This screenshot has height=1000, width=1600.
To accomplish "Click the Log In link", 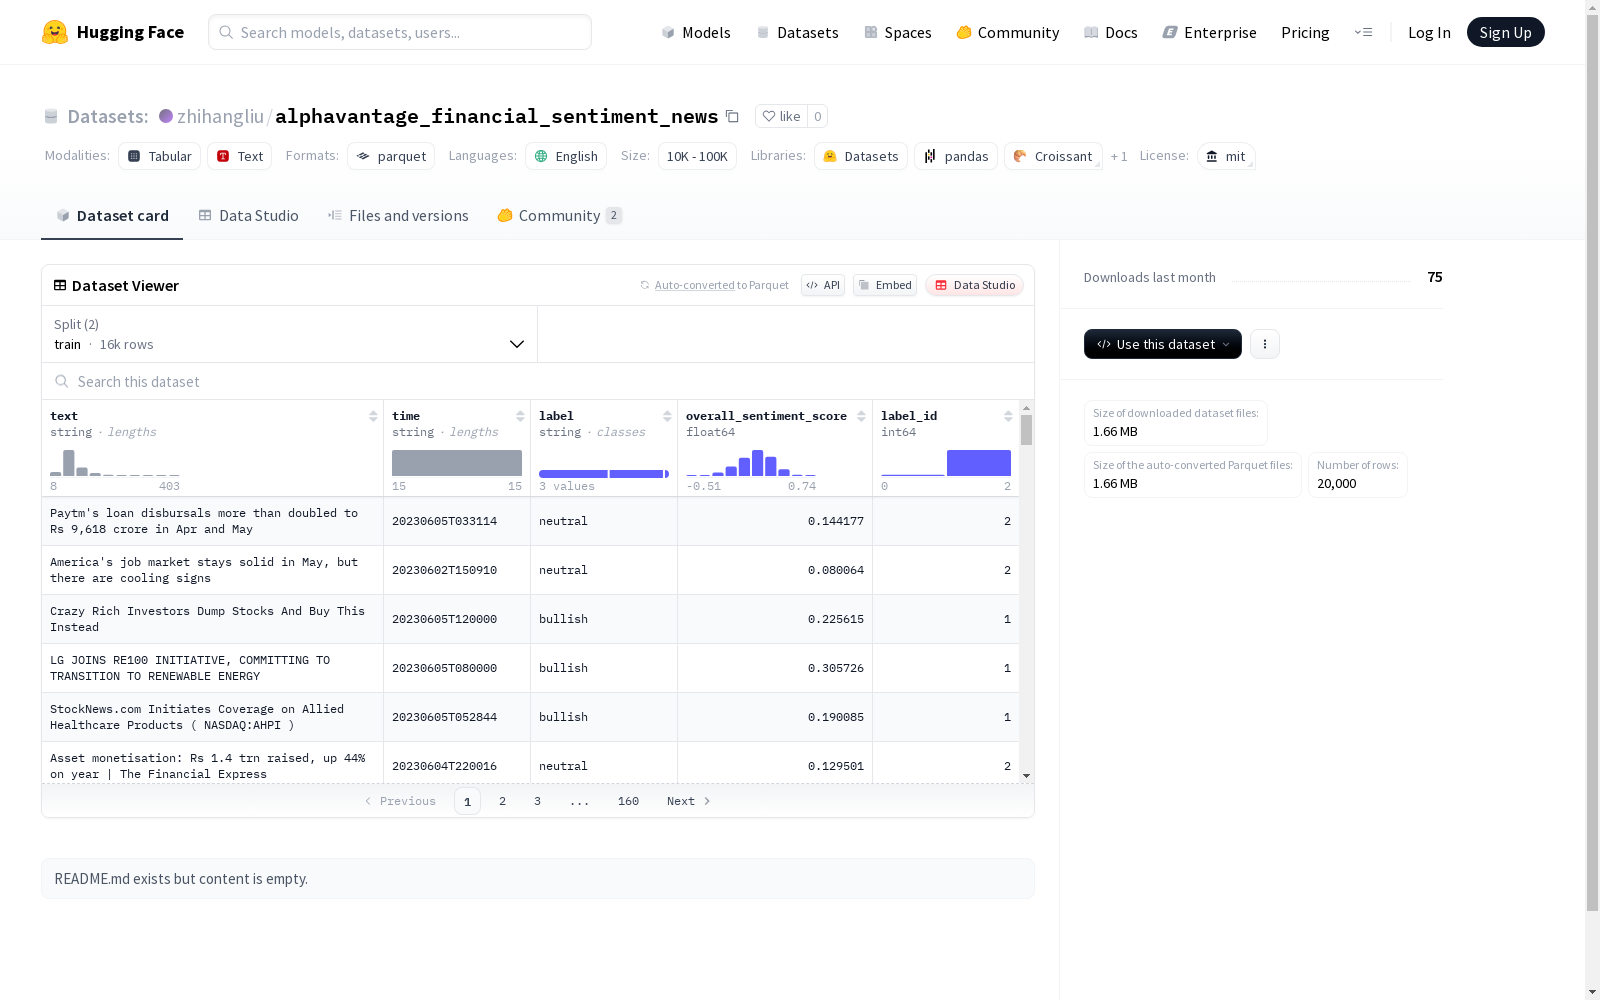I will pos(1429,32).
